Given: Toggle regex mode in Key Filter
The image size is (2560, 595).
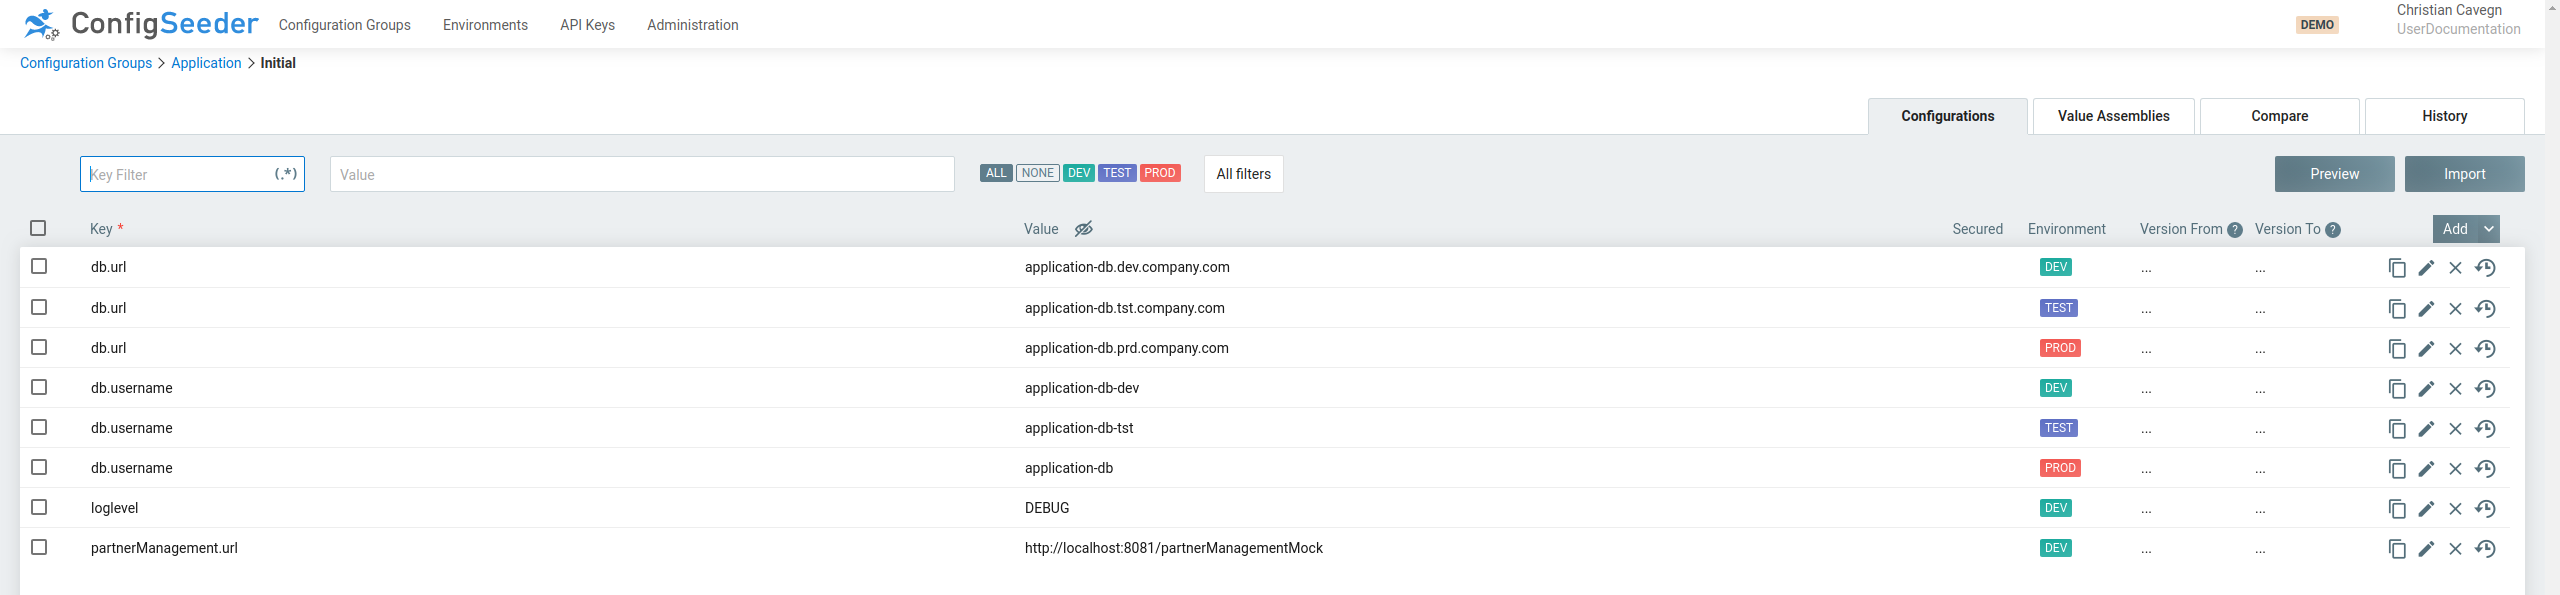Looking at the screenshot, I should tap(286, 174).
